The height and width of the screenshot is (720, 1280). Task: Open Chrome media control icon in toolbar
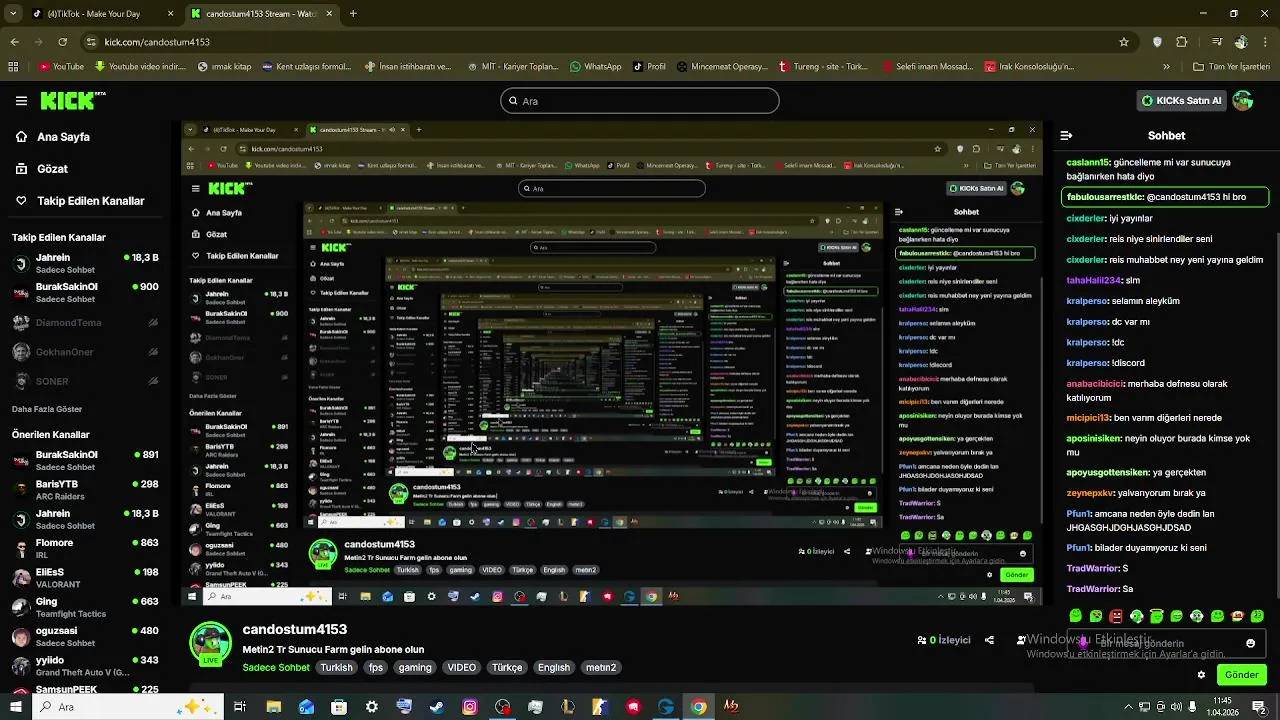(x=1216, y=42)
